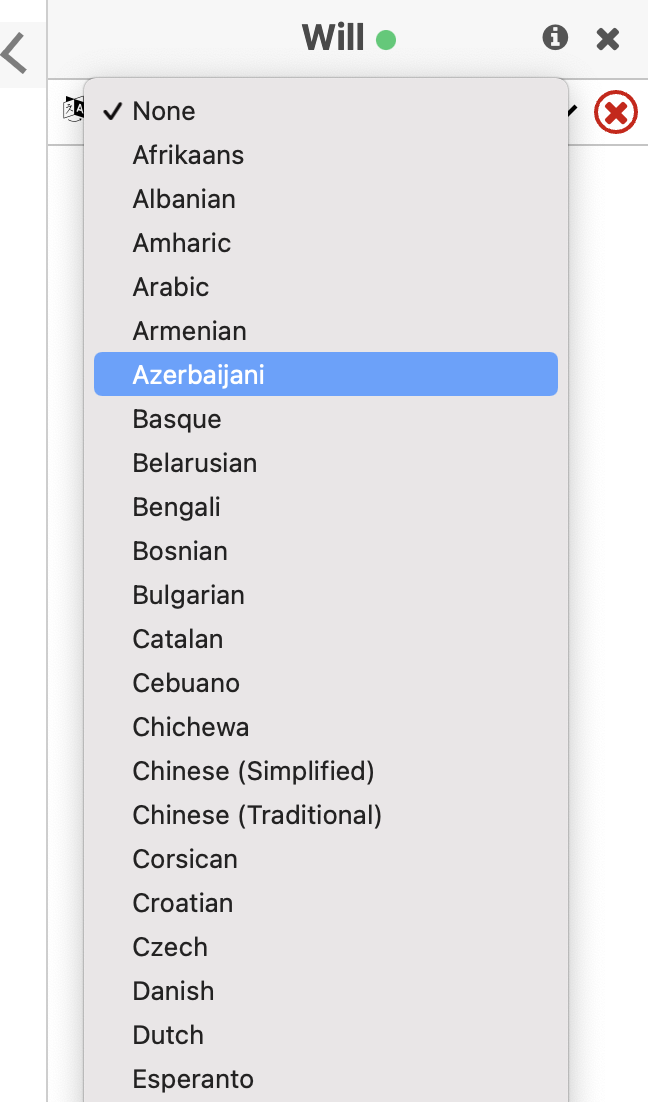Select the highlighted Azerbaijani option
The image size is (648, 1102).
coord(326,375)
